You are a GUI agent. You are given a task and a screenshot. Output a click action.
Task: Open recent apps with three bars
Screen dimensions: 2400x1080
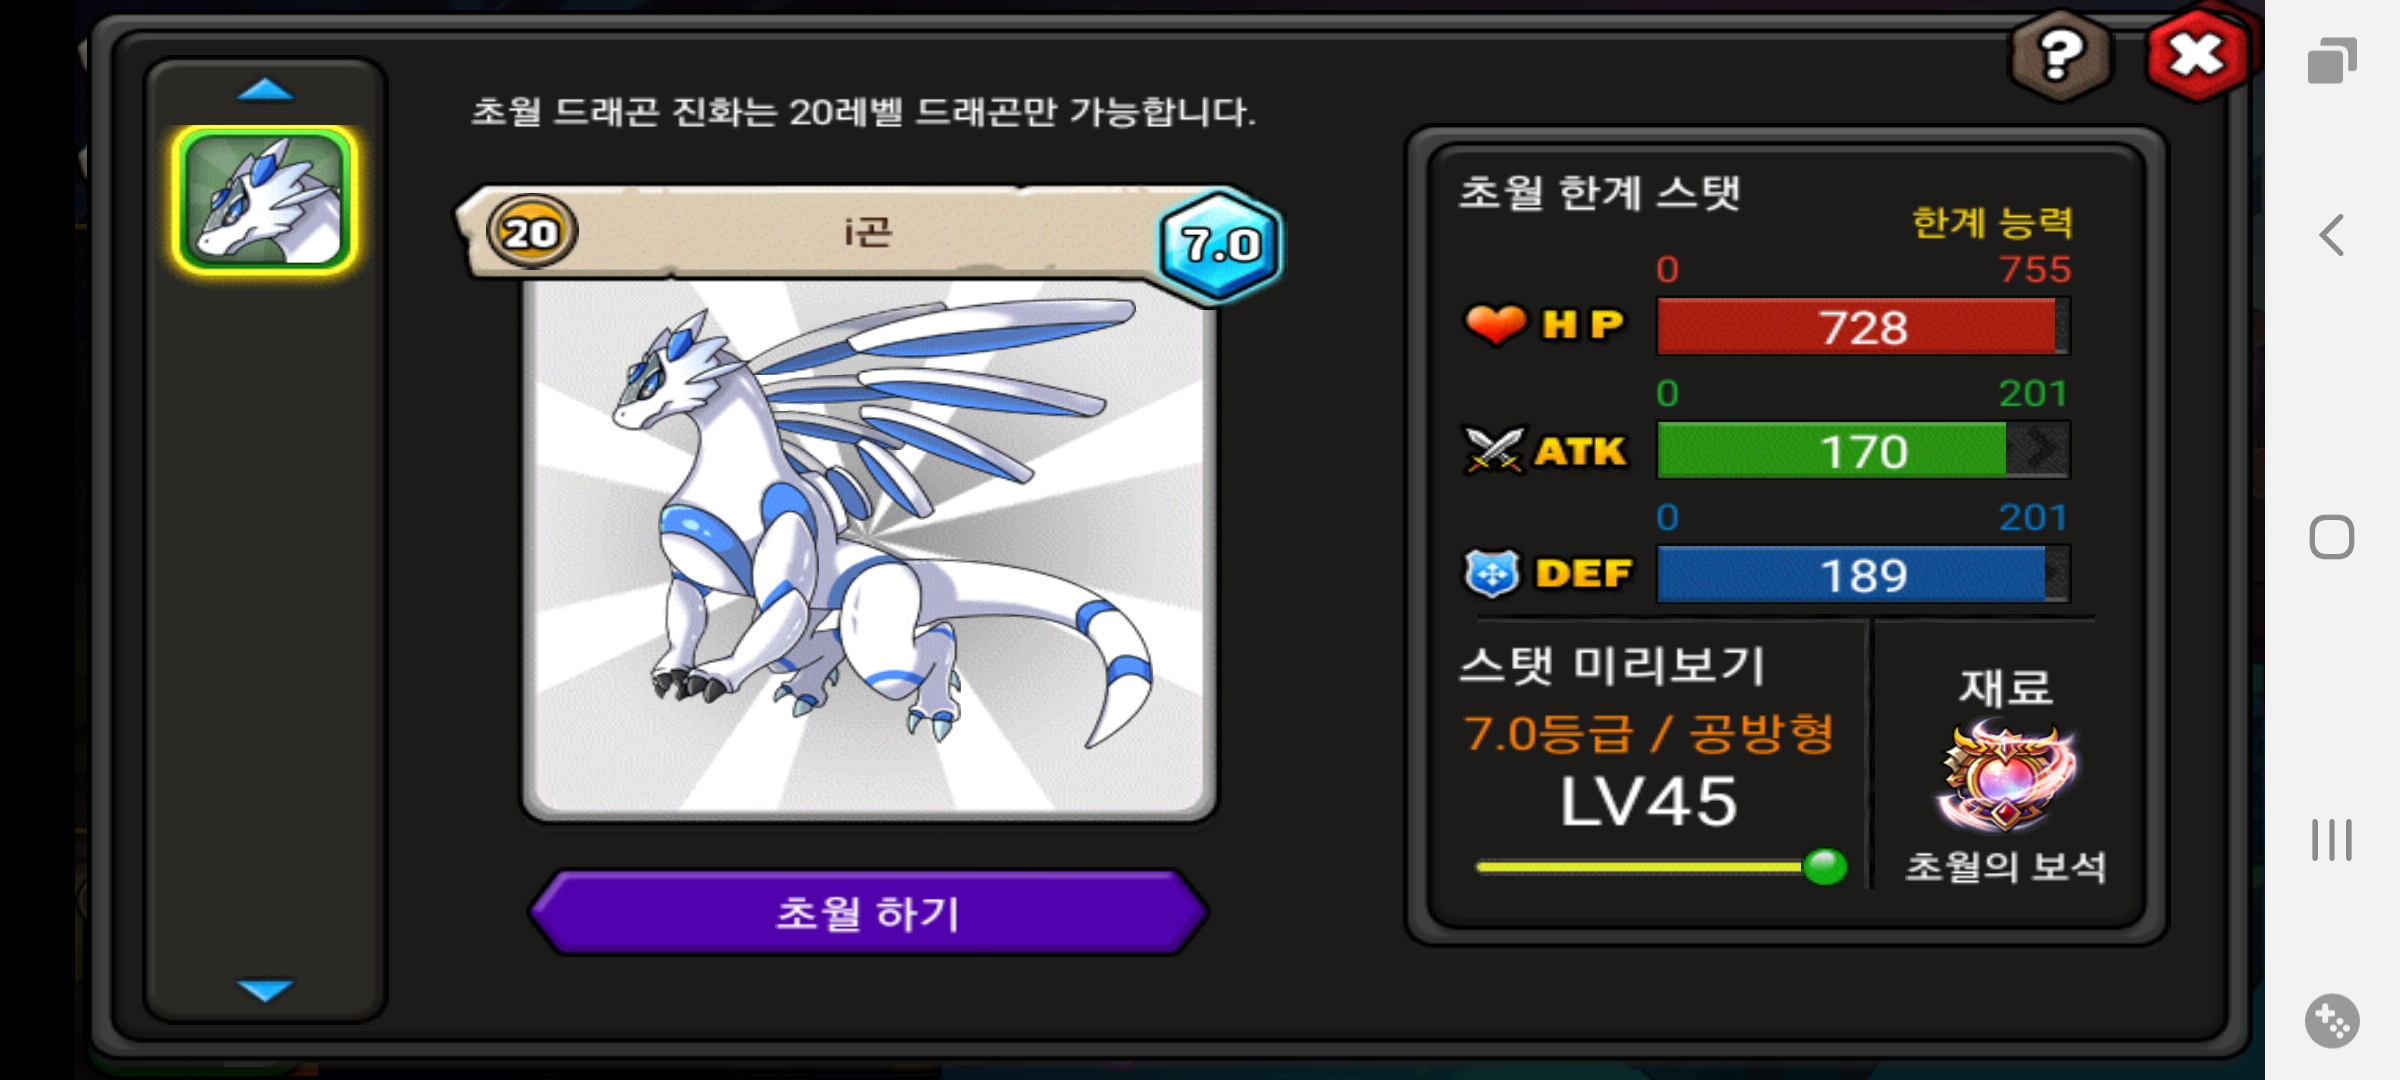[x=2332, y=840]
